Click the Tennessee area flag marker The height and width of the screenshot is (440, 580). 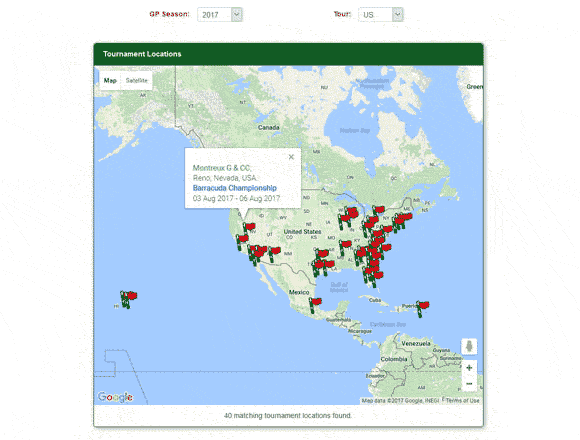point(344,247)
